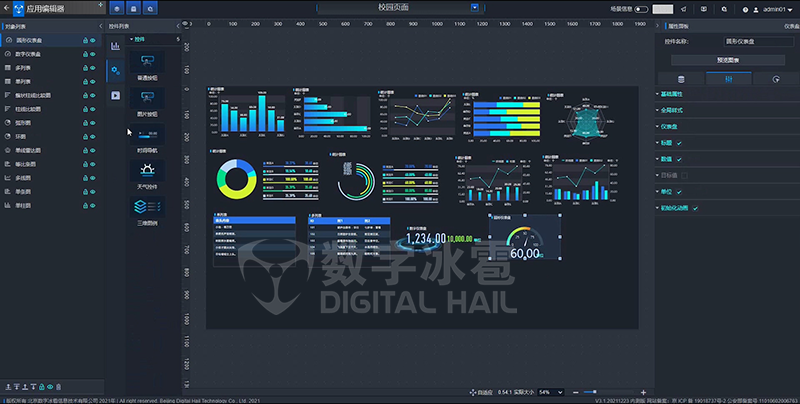Click the preview screen icon in top bar
800x404 pixels.
pos(704,9)
